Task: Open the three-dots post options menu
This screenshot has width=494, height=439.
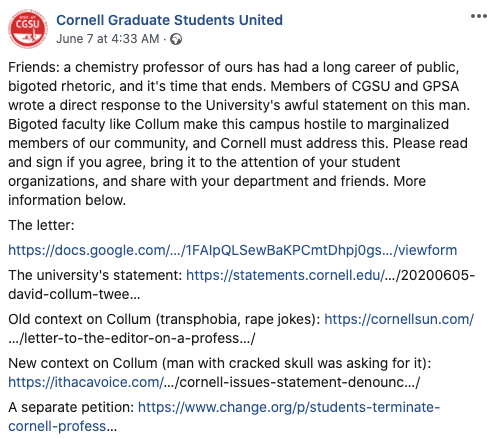Action: (479, 16)
